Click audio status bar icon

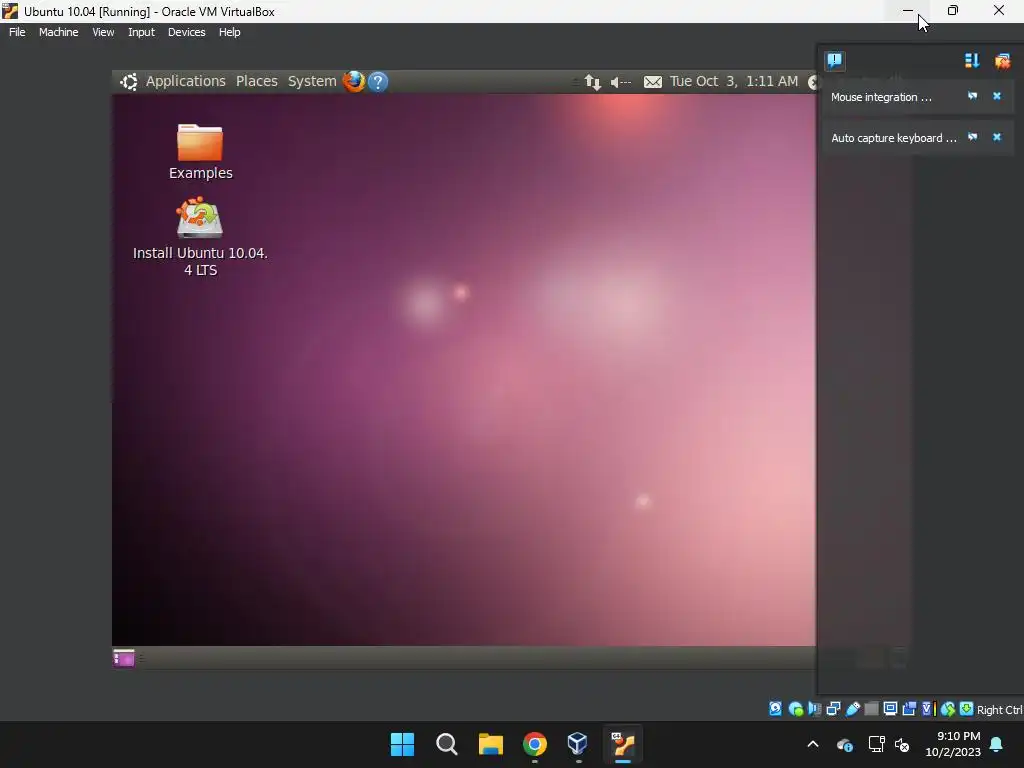(814, 709)
